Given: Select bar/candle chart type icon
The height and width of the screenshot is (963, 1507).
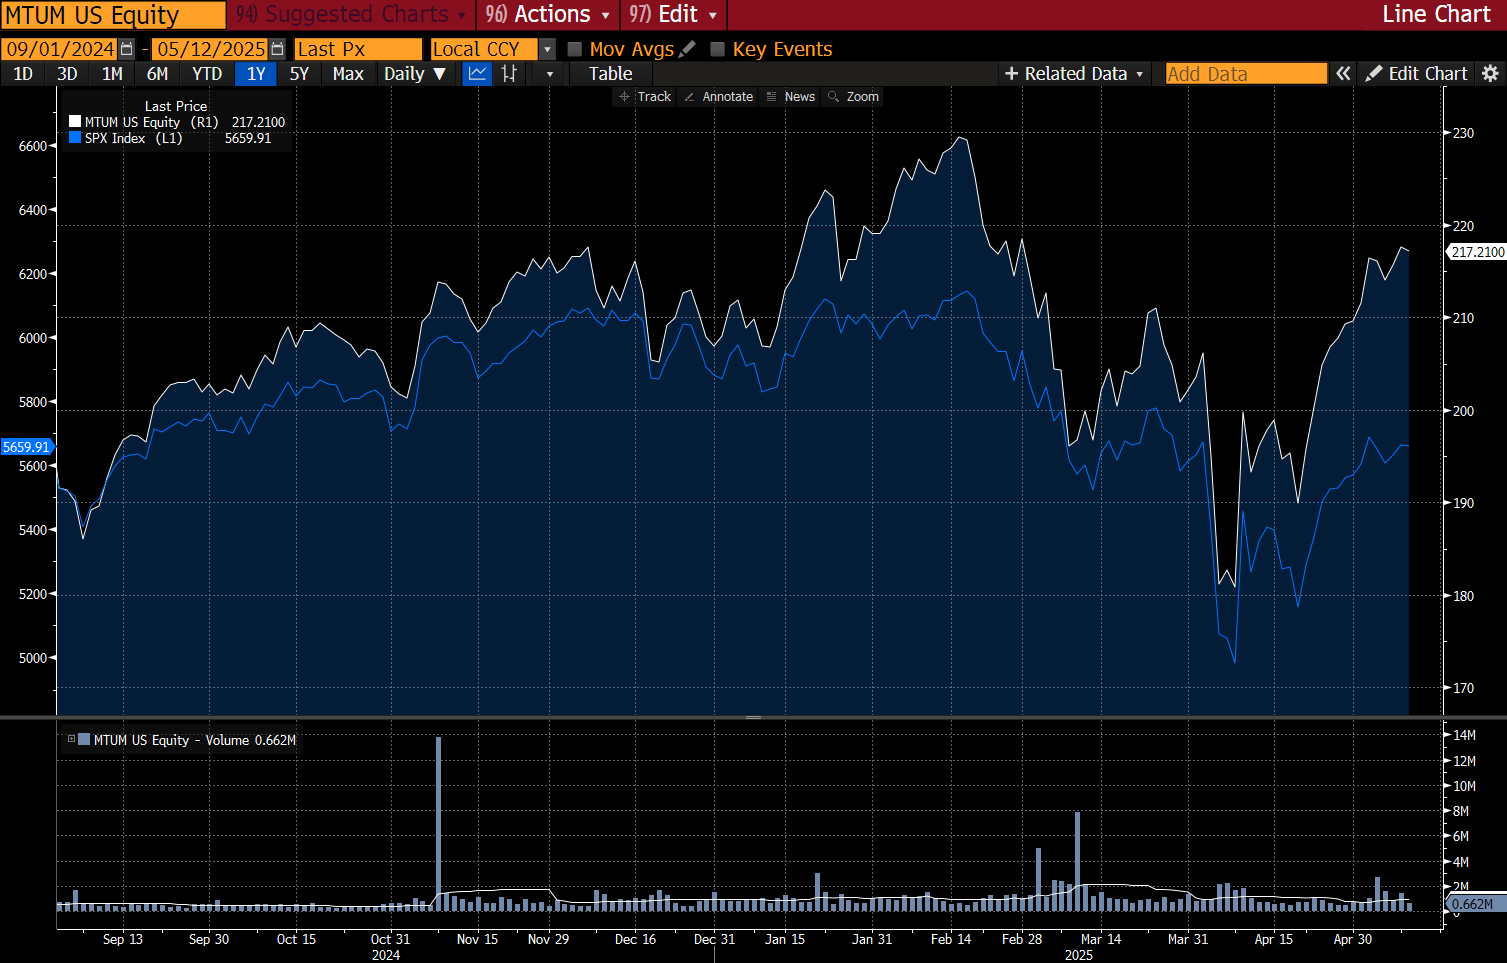Looking at the screenshot, I should (510, 74).
